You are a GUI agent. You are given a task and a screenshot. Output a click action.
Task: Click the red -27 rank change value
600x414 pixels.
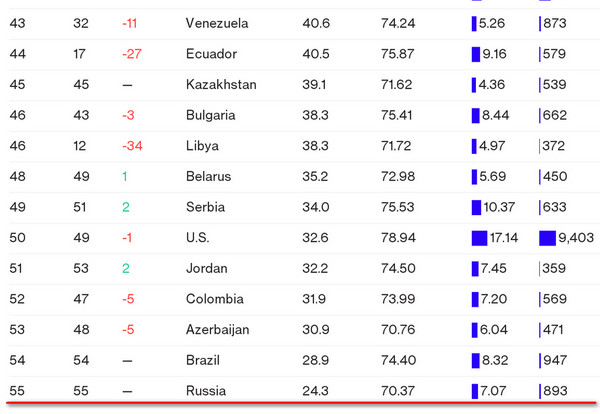(x=131, y=54)
